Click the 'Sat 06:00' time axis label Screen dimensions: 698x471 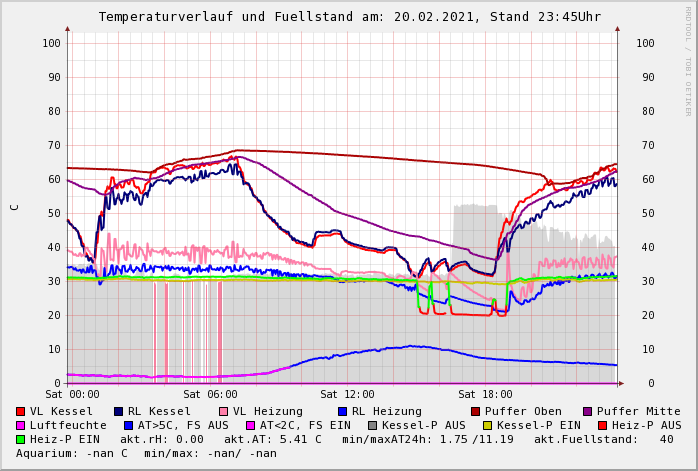point(210,395)
